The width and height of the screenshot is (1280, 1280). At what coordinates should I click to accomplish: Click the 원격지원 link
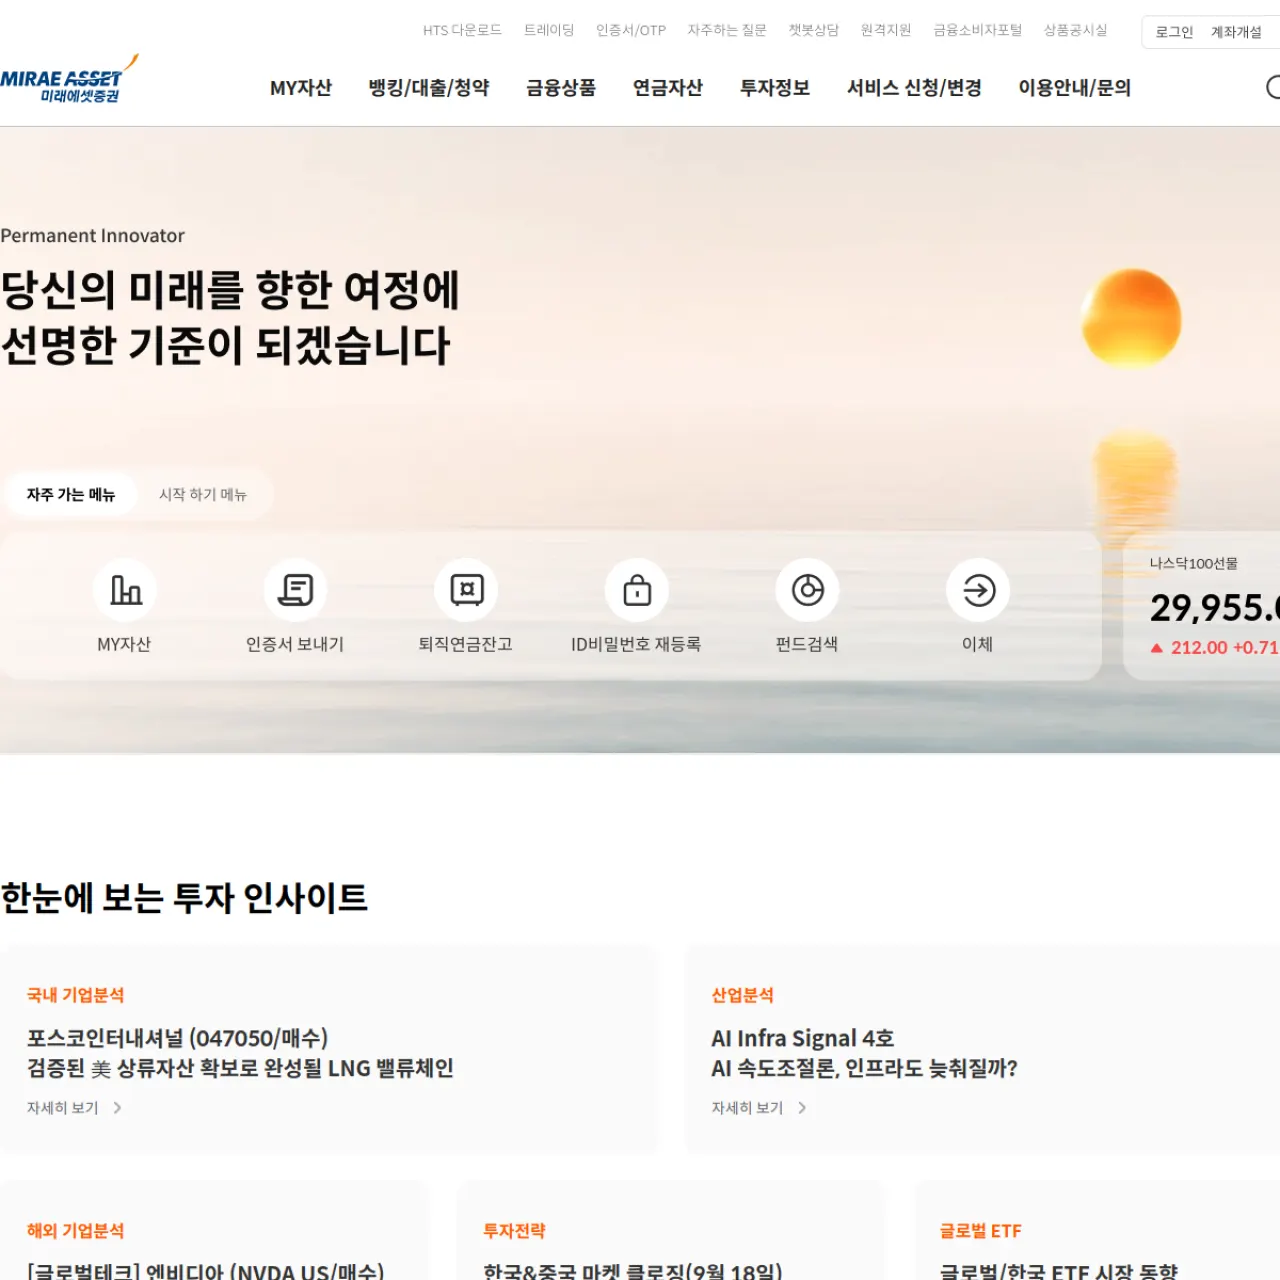pyautogui.click(x=886, y=30)
